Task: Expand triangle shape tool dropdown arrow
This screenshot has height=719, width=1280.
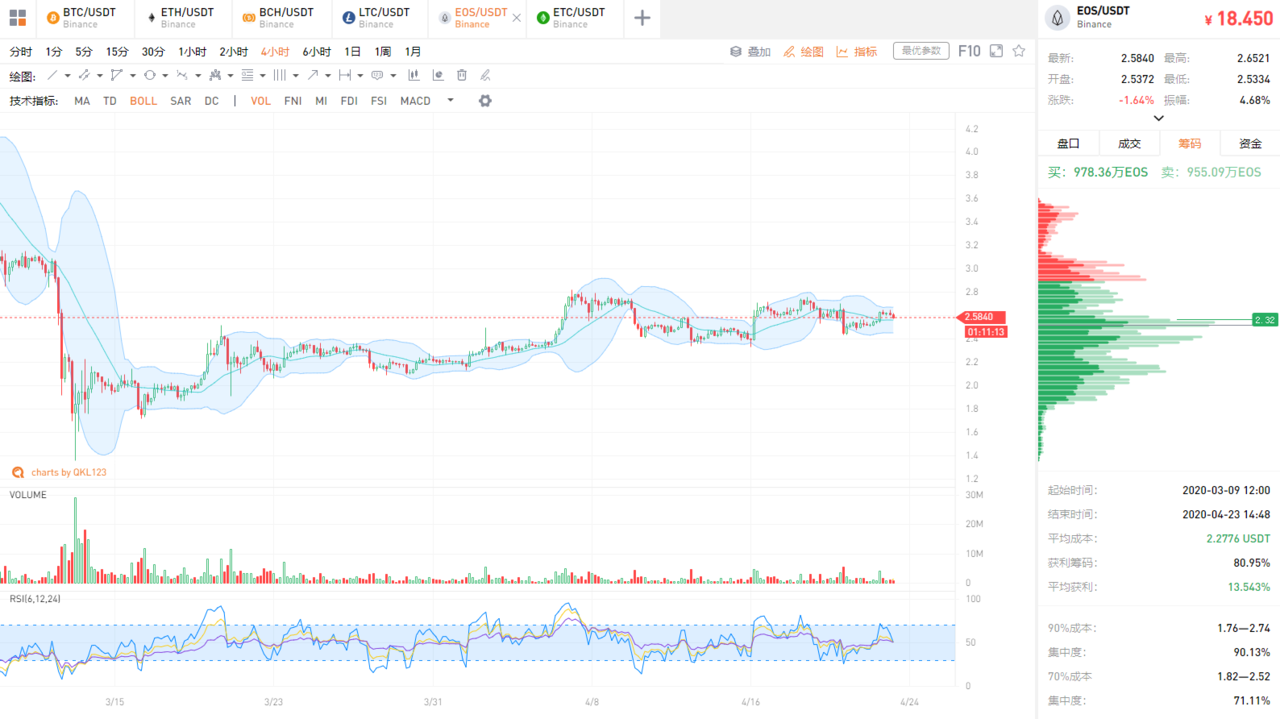Action: coord(133,76)
